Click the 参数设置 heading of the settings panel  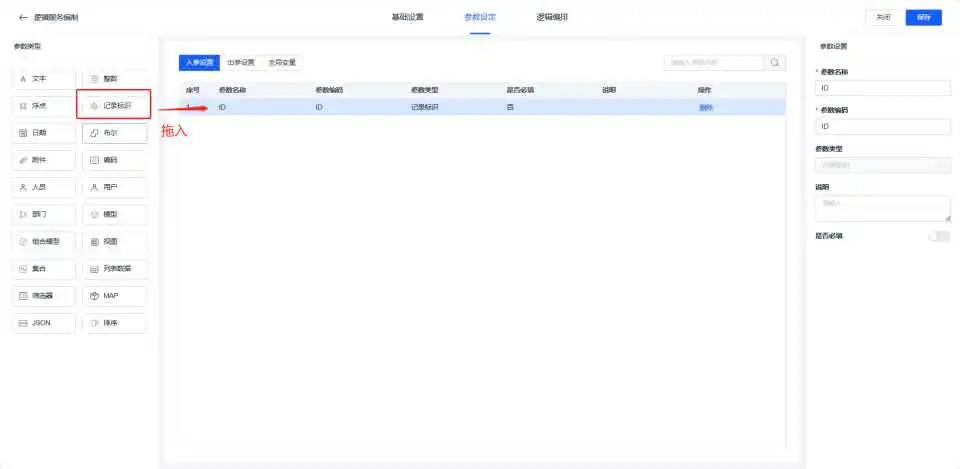833,47
